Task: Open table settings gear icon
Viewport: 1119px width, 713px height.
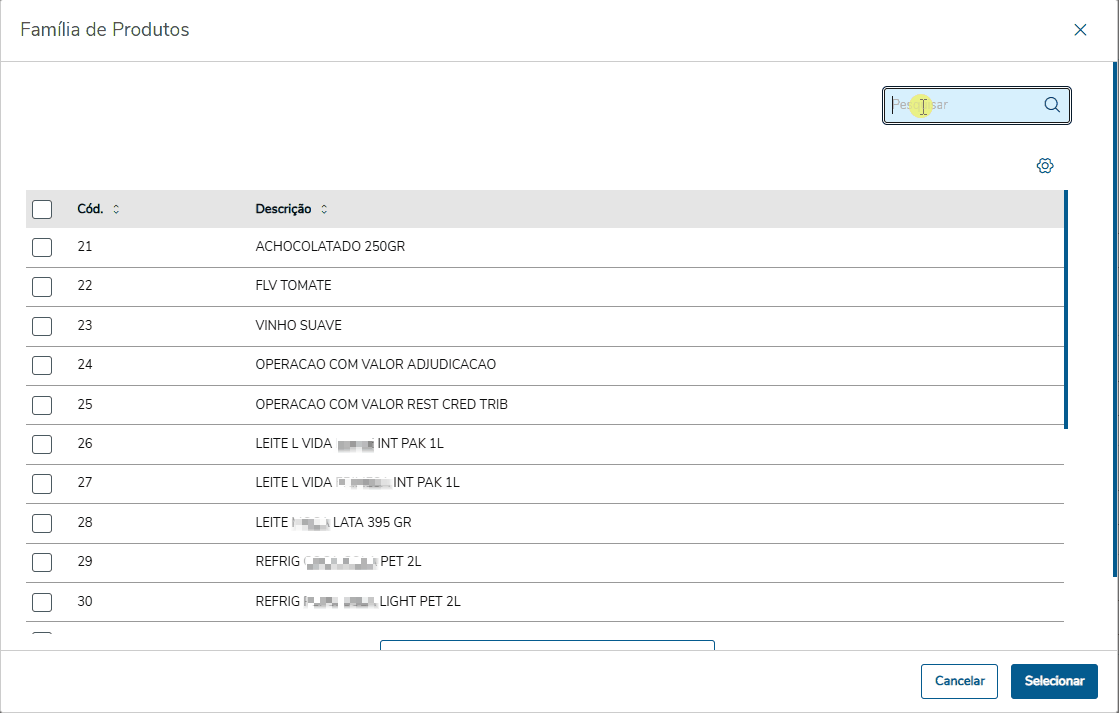Action: pos(1045,166)
